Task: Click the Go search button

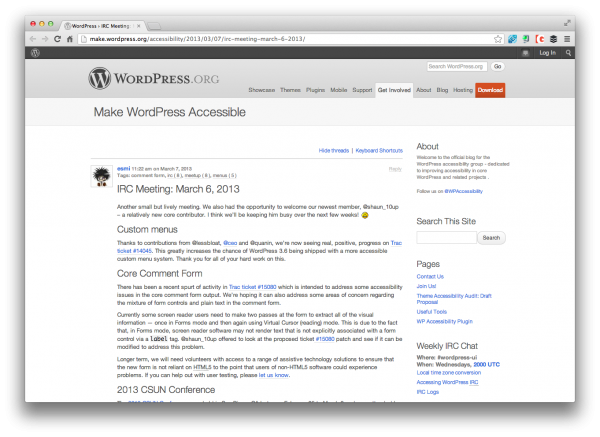Action: click(x=497, y=67)
